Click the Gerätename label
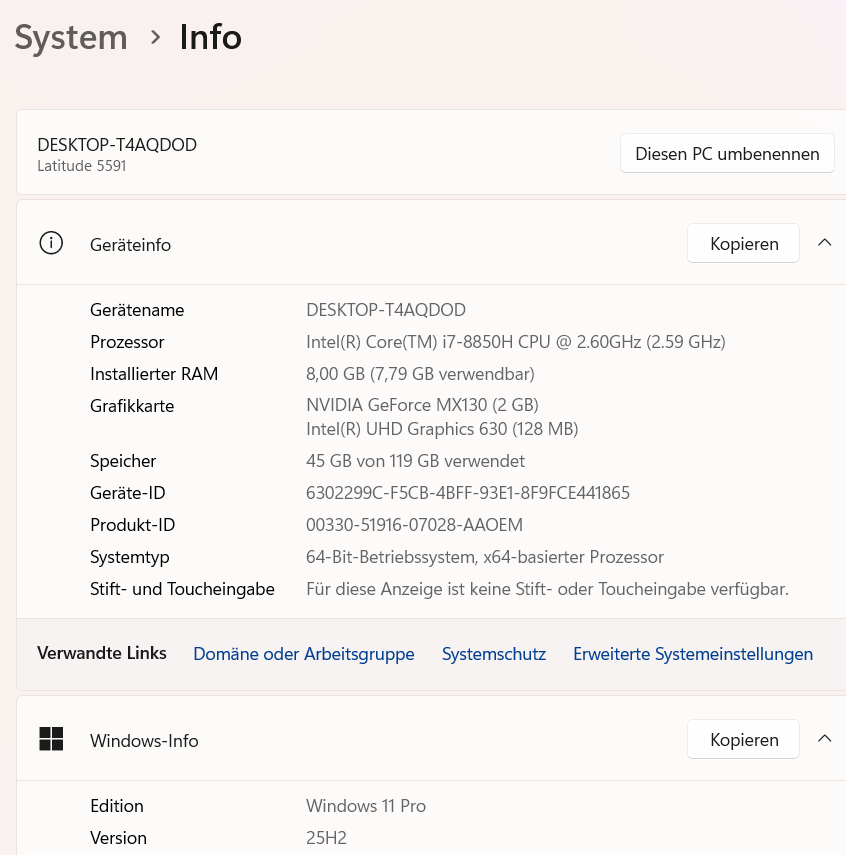Viewport: 846px width, 855px height. tap(137, 310)
